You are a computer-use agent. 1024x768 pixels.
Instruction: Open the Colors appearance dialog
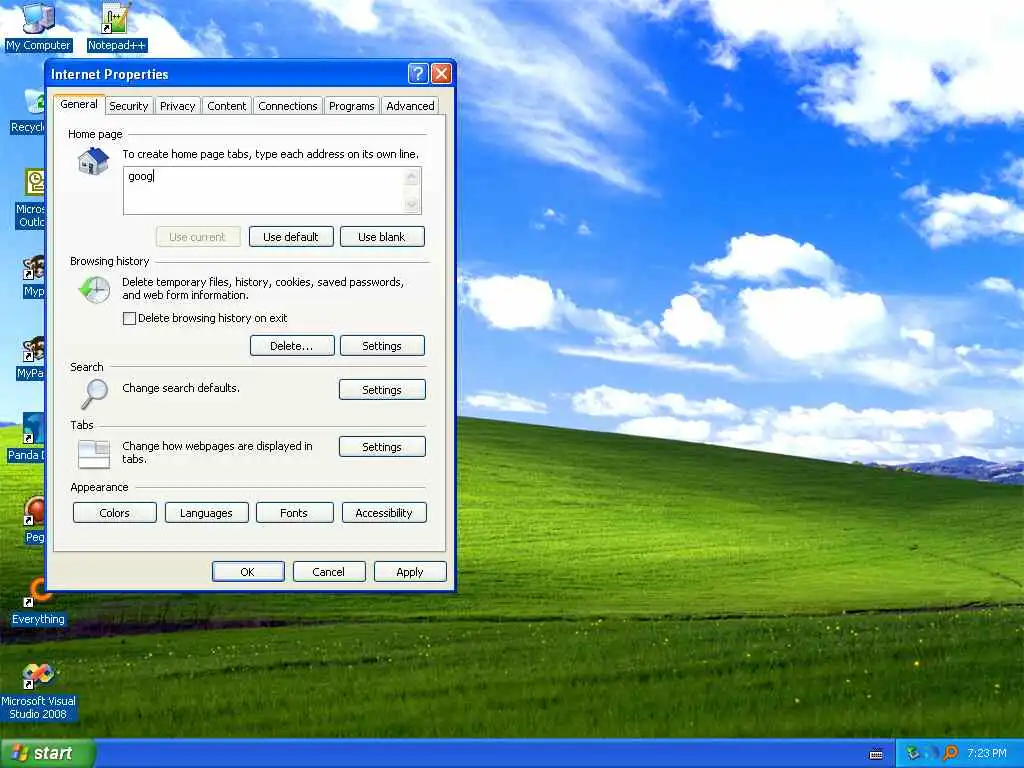(x=114, y=513)
